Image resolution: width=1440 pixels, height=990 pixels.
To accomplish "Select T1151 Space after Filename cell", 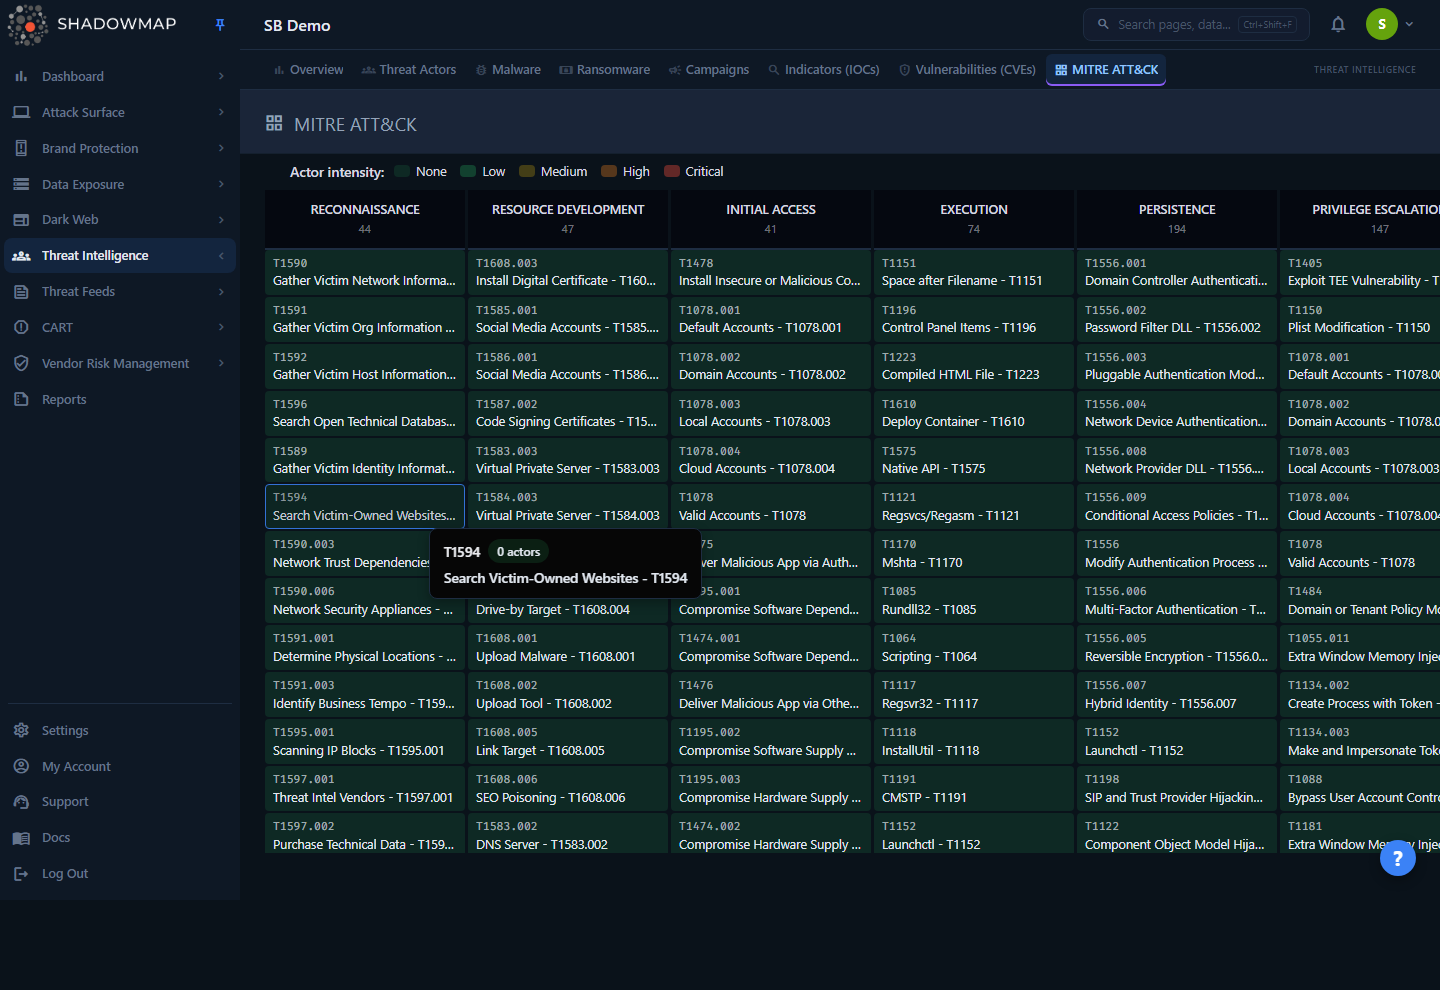I will (x=974, y=272).
